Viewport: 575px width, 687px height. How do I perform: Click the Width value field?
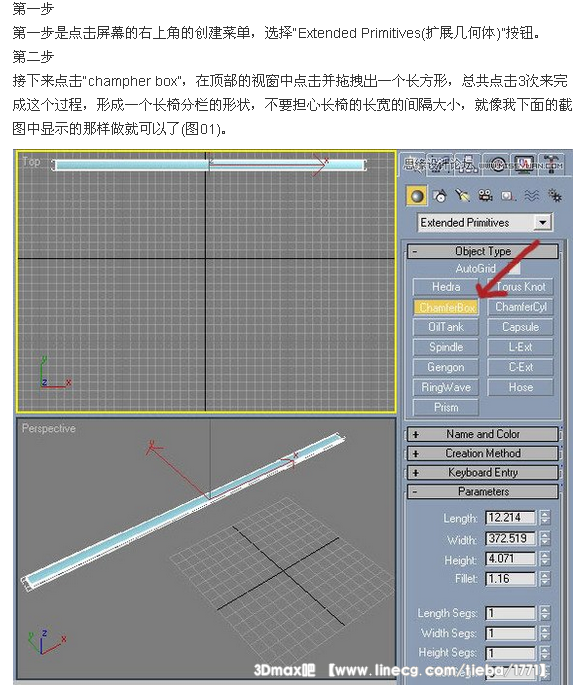(x=511, y=538)
